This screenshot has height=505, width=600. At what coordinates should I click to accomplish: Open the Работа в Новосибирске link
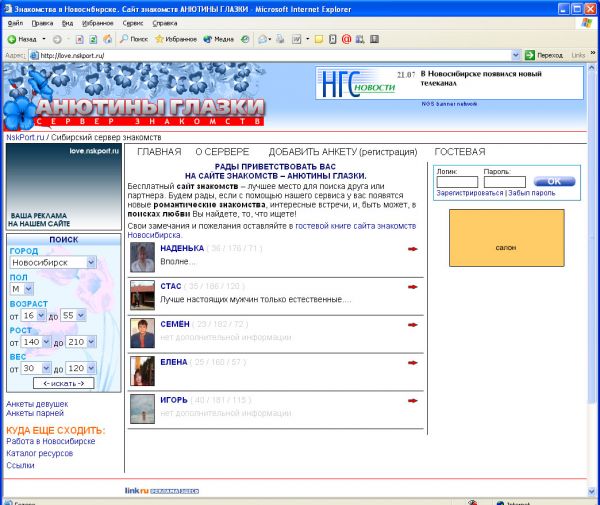[51, 441]
